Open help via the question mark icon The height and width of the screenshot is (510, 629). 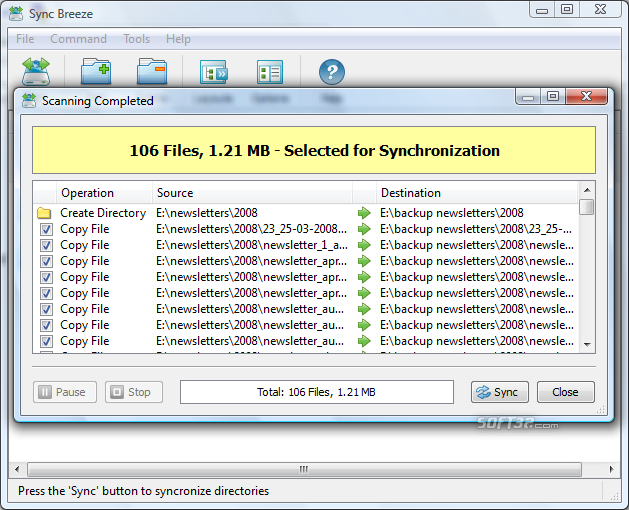click(332, 72)
